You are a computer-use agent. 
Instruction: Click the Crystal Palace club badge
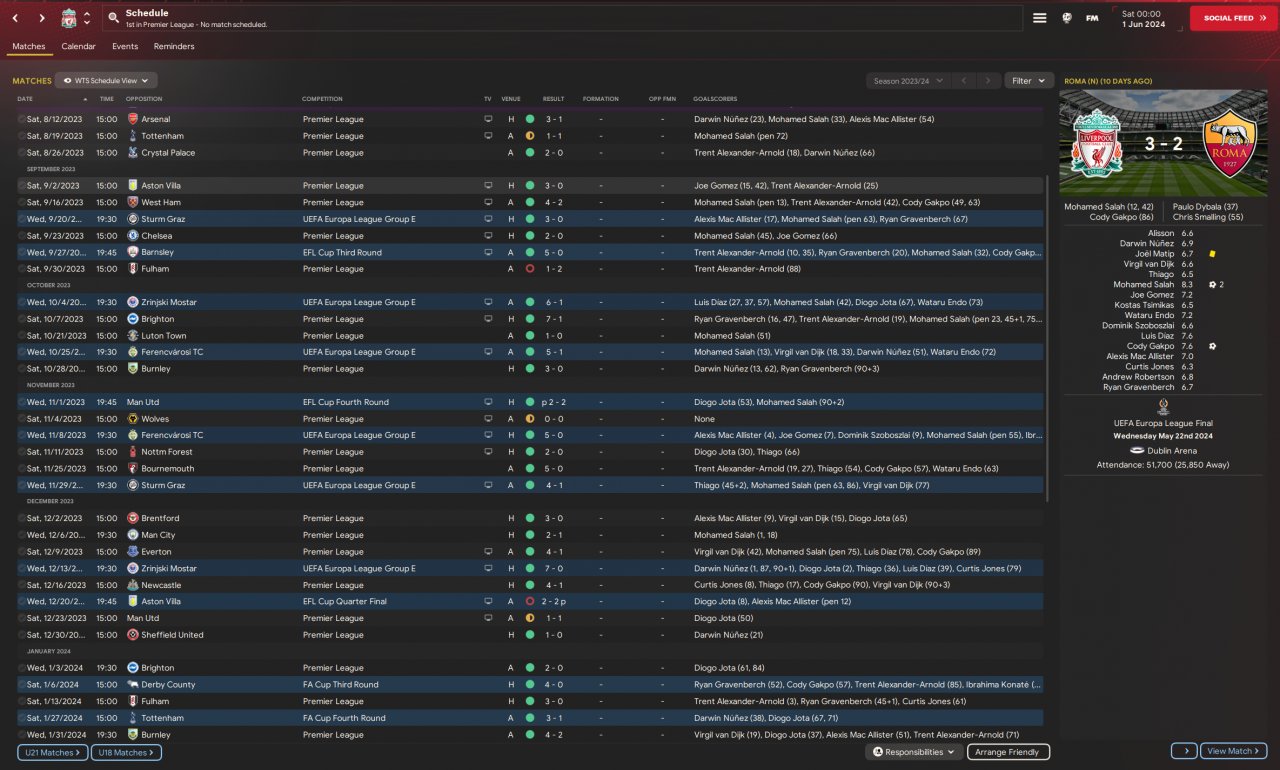133,153
